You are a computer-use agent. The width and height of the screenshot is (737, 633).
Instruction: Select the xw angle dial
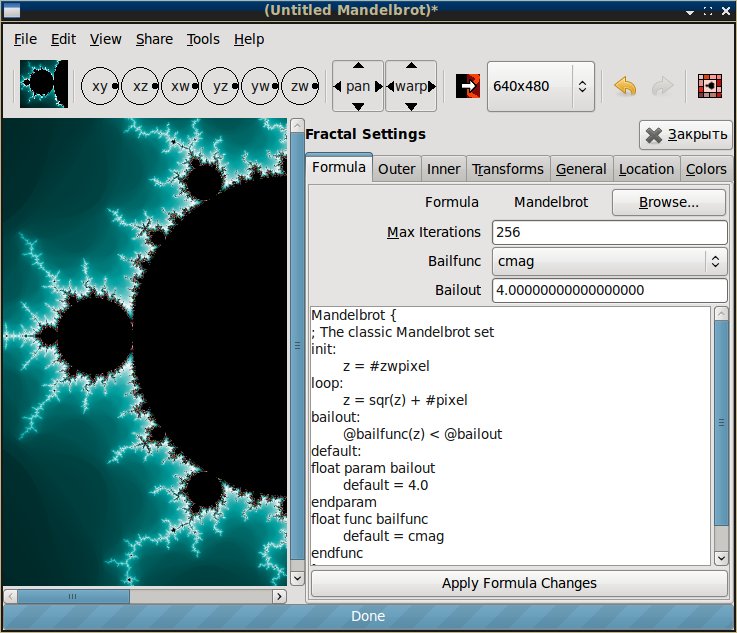click(180, 86)
